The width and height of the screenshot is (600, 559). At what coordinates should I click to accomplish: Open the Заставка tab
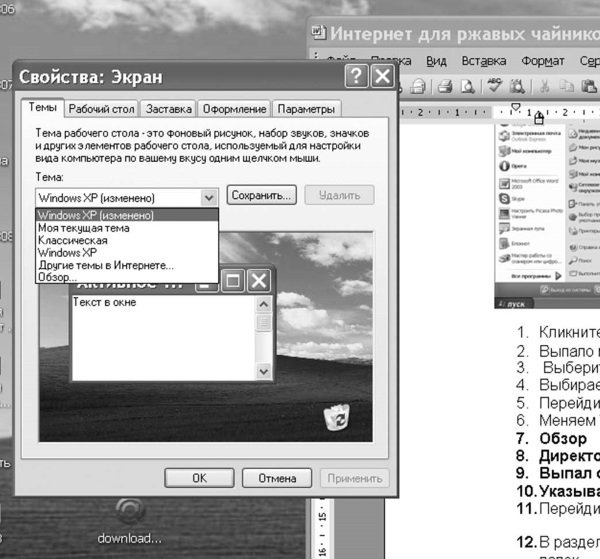pos(168,109)
